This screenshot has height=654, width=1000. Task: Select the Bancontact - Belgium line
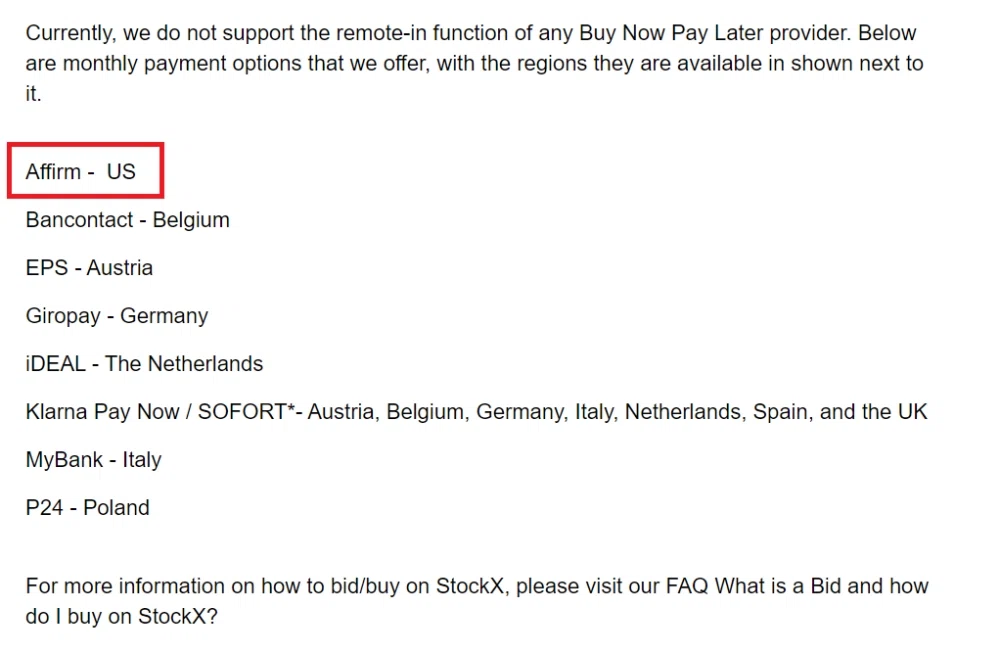point(127,220)
